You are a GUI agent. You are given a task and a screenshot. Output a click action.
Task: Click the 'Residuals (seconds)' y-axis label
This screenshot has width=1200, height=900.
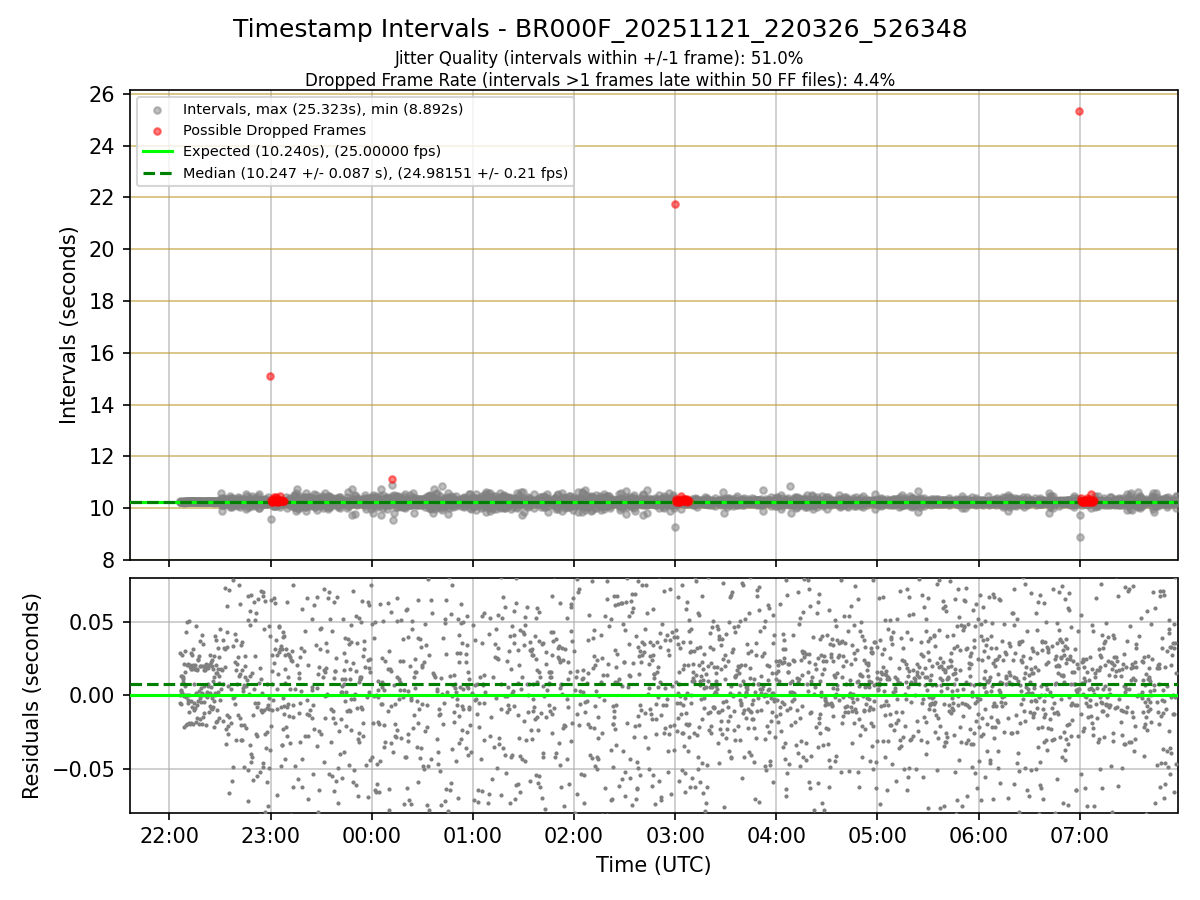pyautogui.click(x=31, y=696)
